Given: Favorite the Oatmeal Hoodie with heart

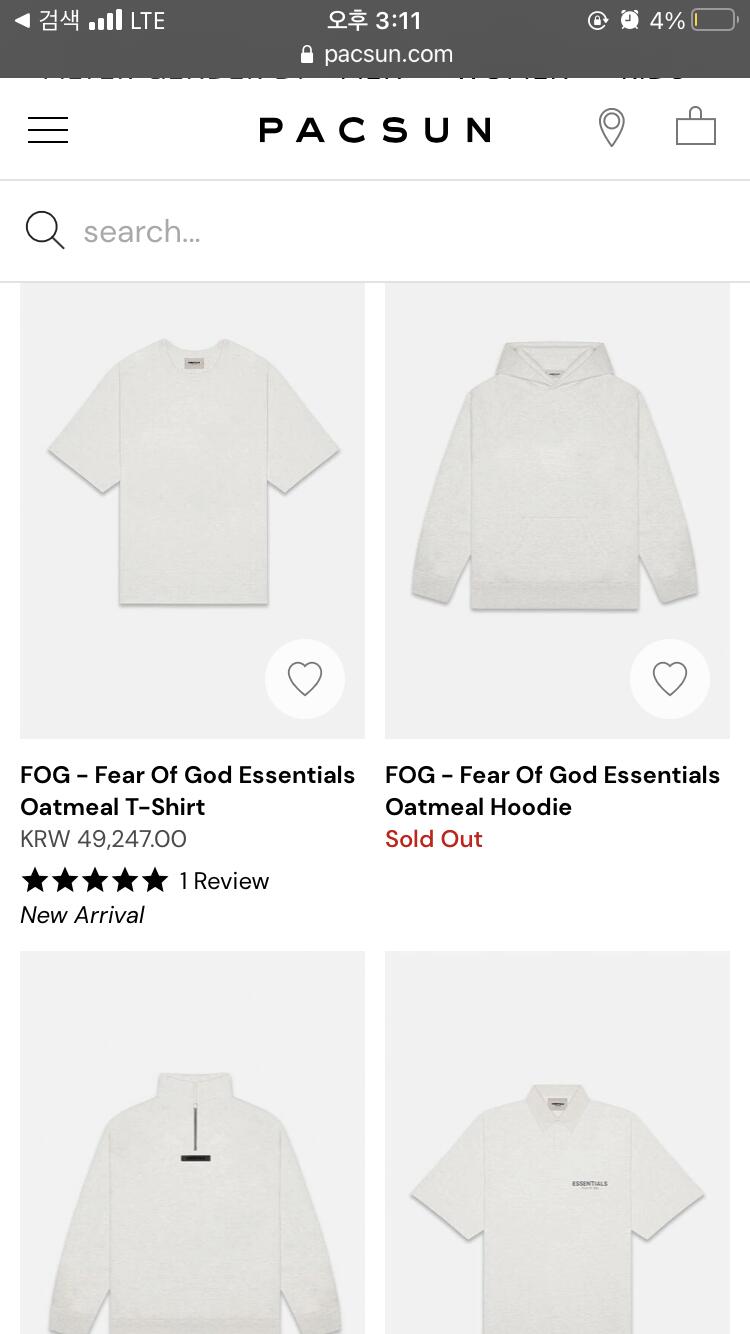Looking at the screenshot, I should pos(670,679).
